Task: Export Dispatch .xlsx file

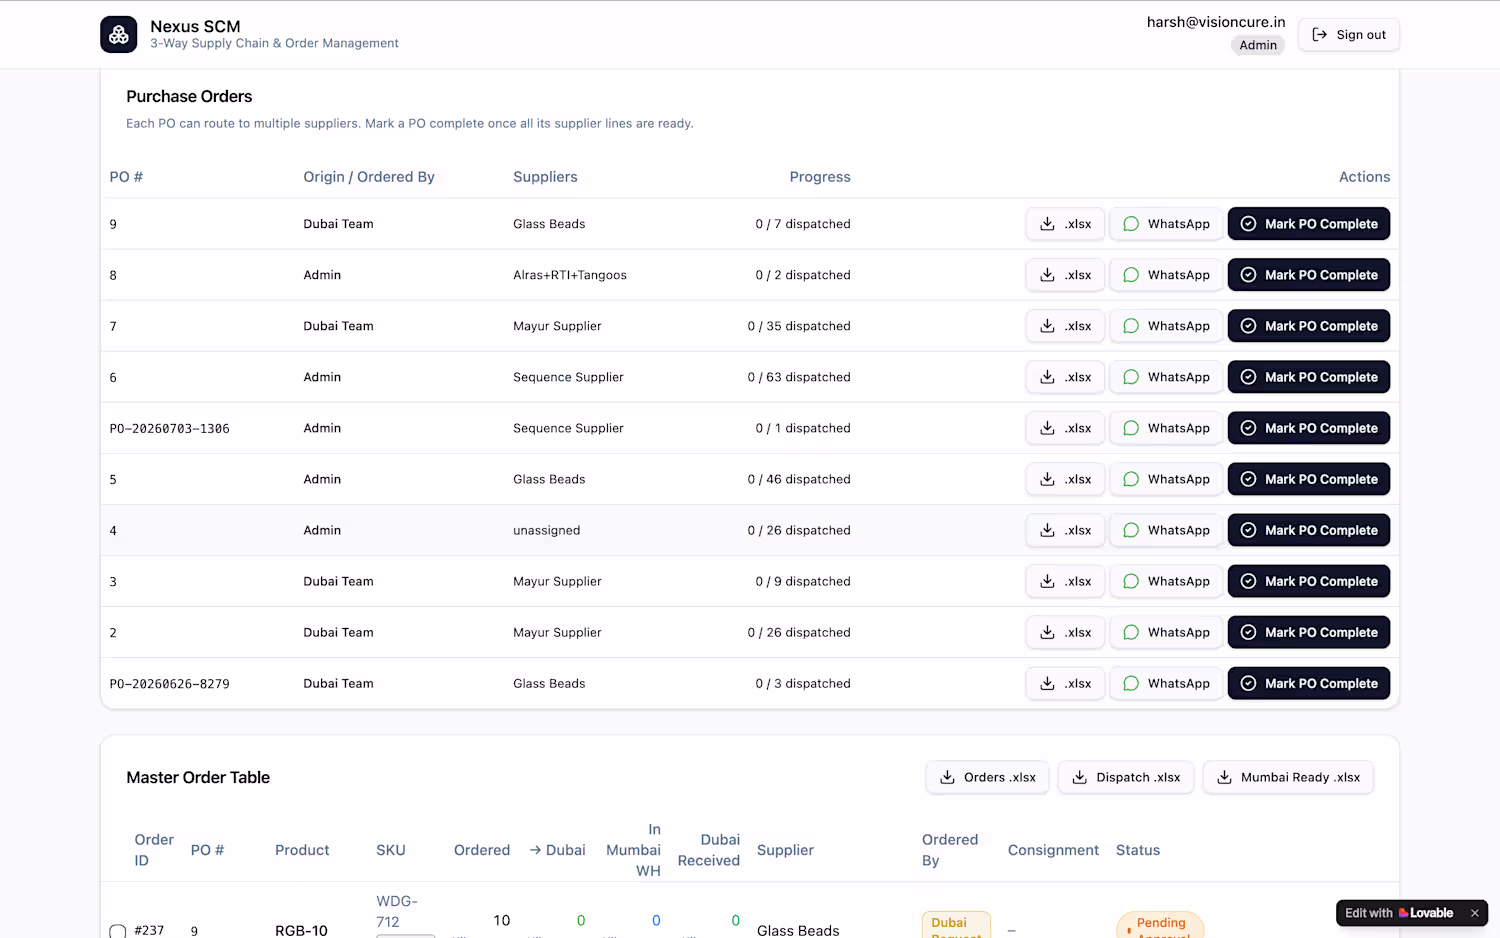Action: 1126,777
